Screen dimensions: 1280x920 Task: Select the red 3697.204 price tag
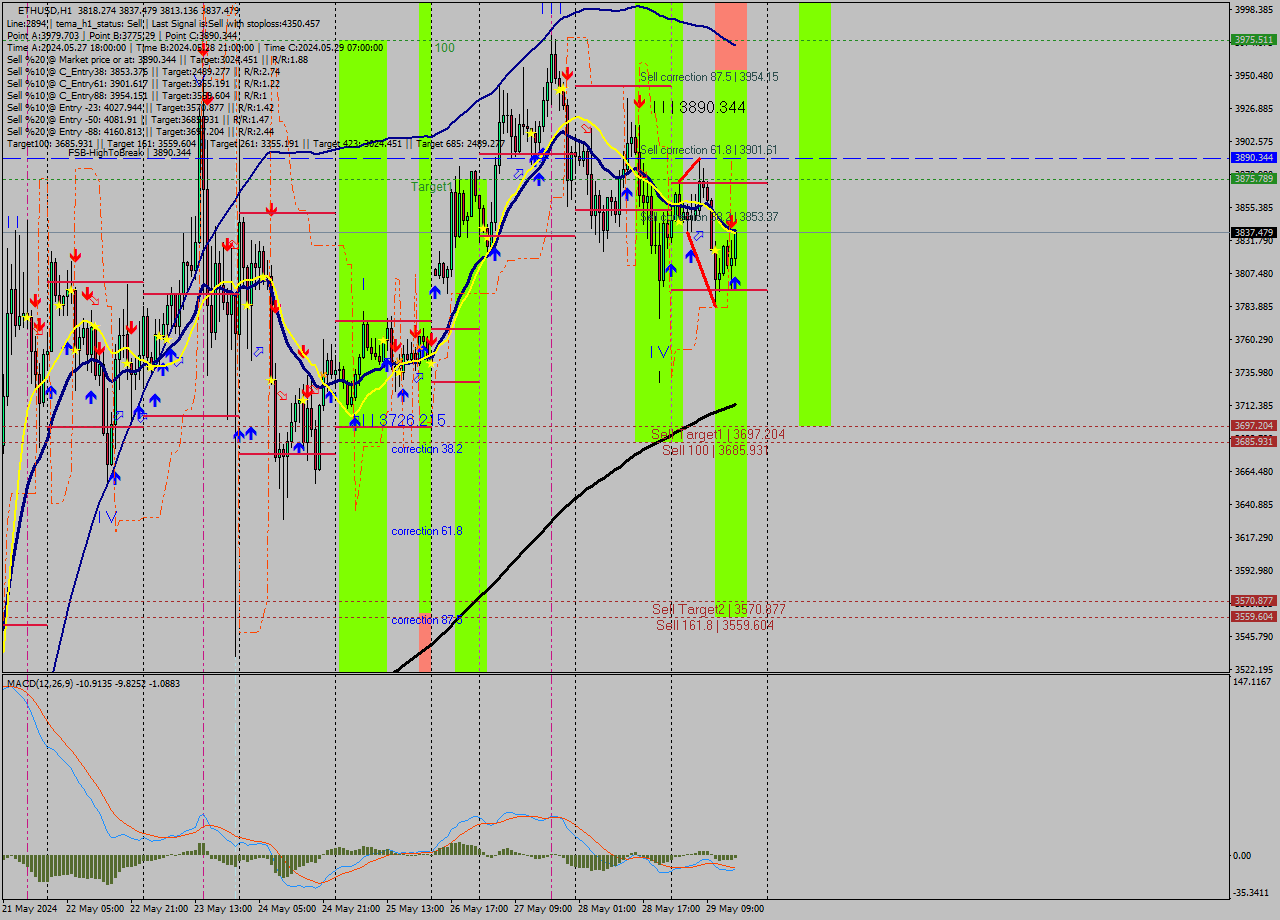pos(1253,426)
